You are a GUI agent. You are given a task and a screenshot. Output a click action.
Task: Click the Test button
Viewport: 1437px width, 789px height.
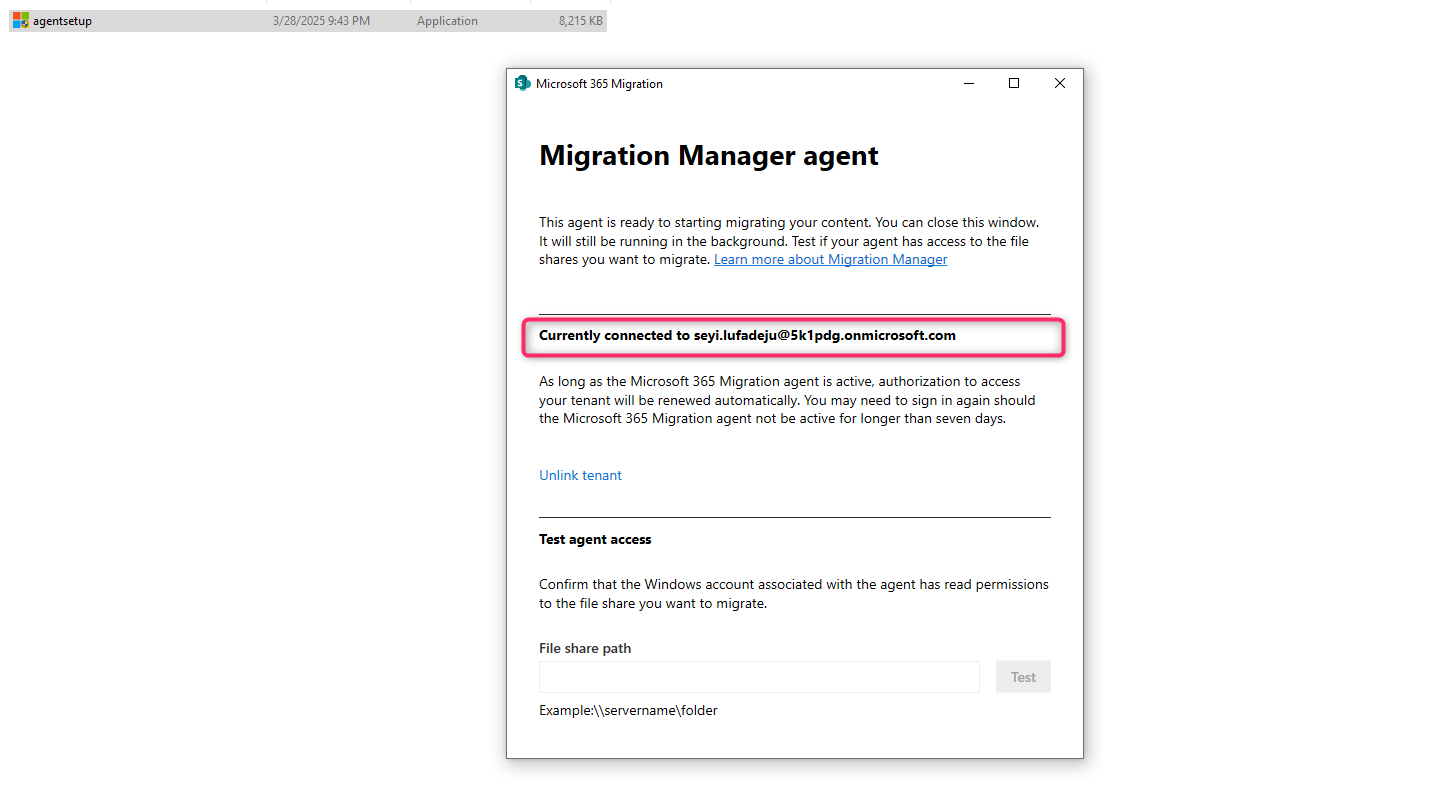pyautogui.click(x=1023, y=677)
